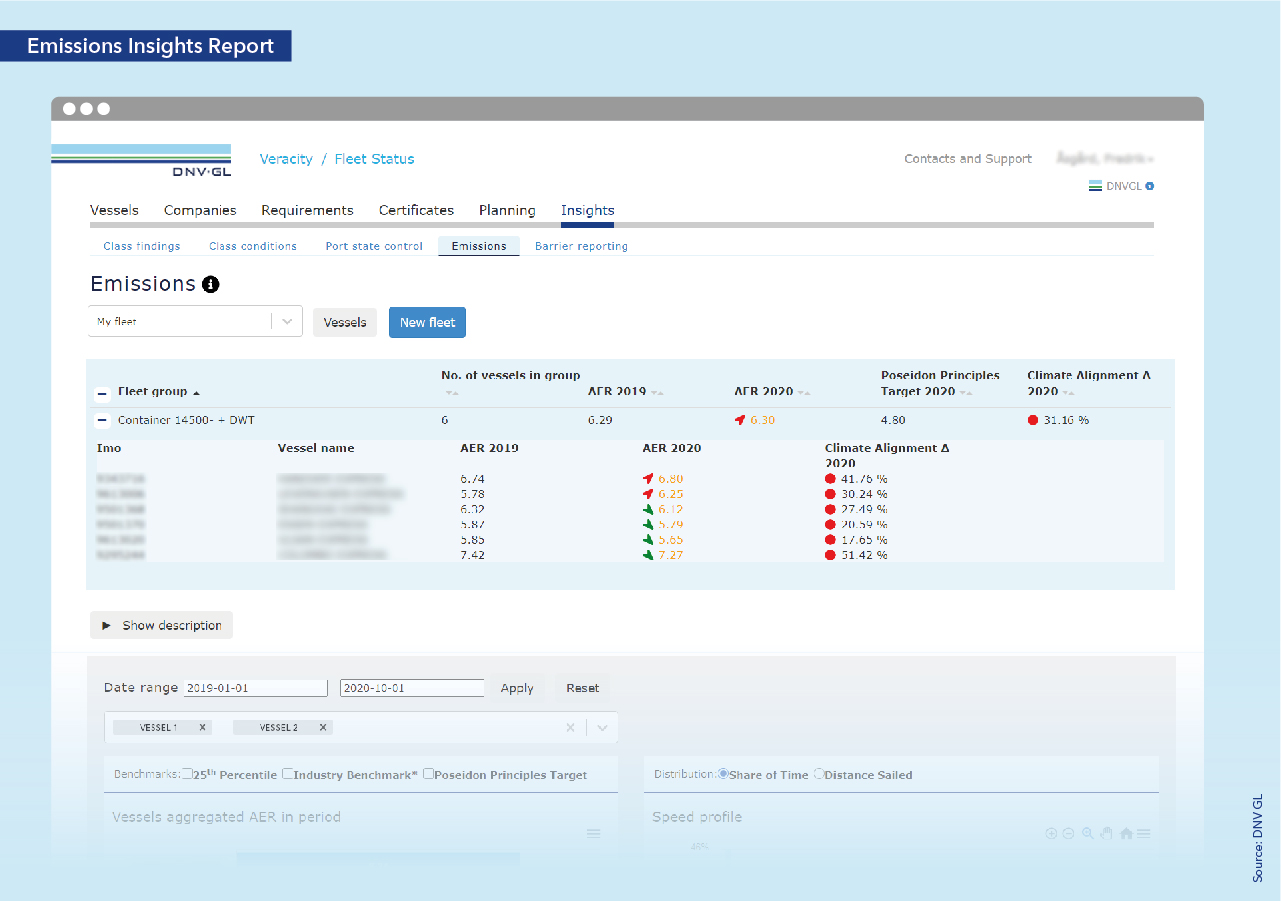Click the start date input field
1281x901 pixels.
point(256,688)
